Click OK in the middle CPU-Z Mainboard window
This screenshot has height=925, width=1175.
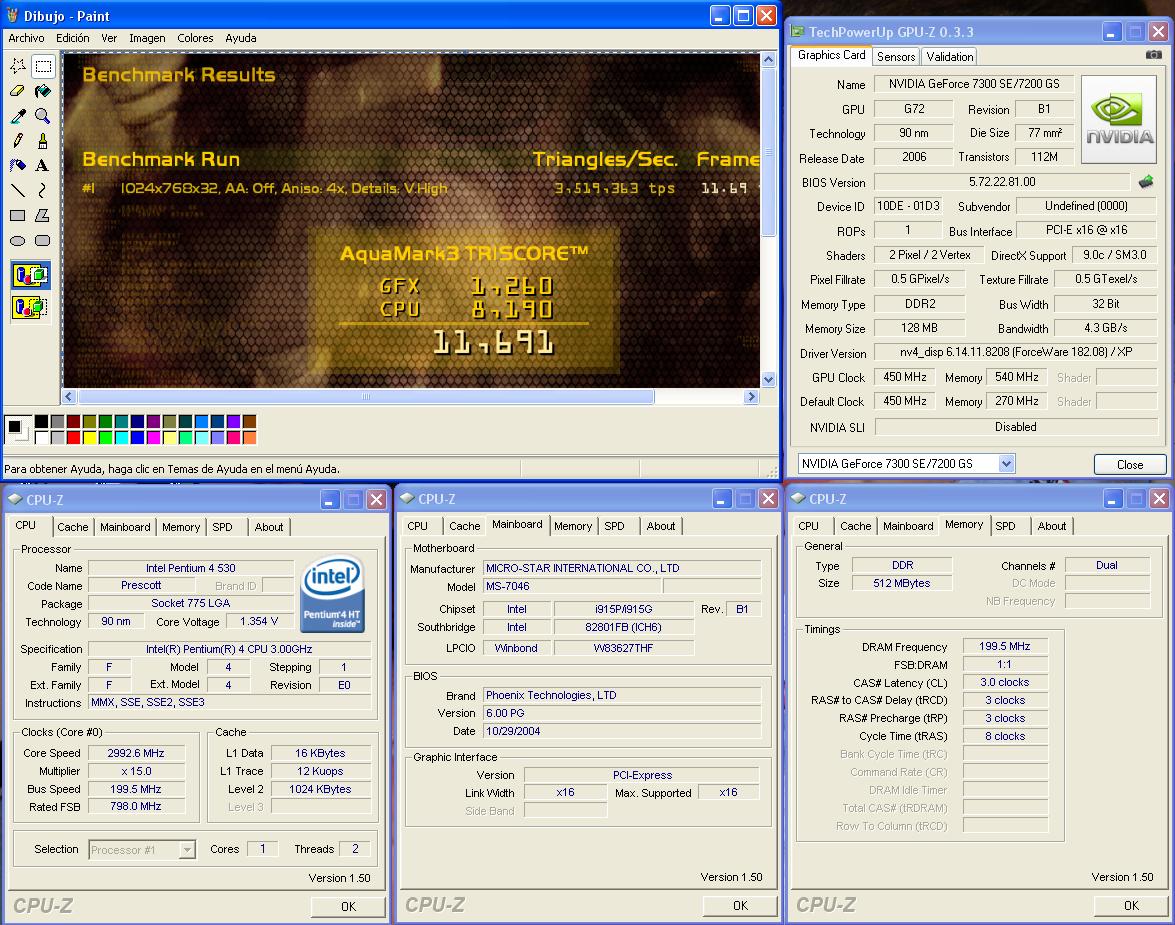(740, 906)
